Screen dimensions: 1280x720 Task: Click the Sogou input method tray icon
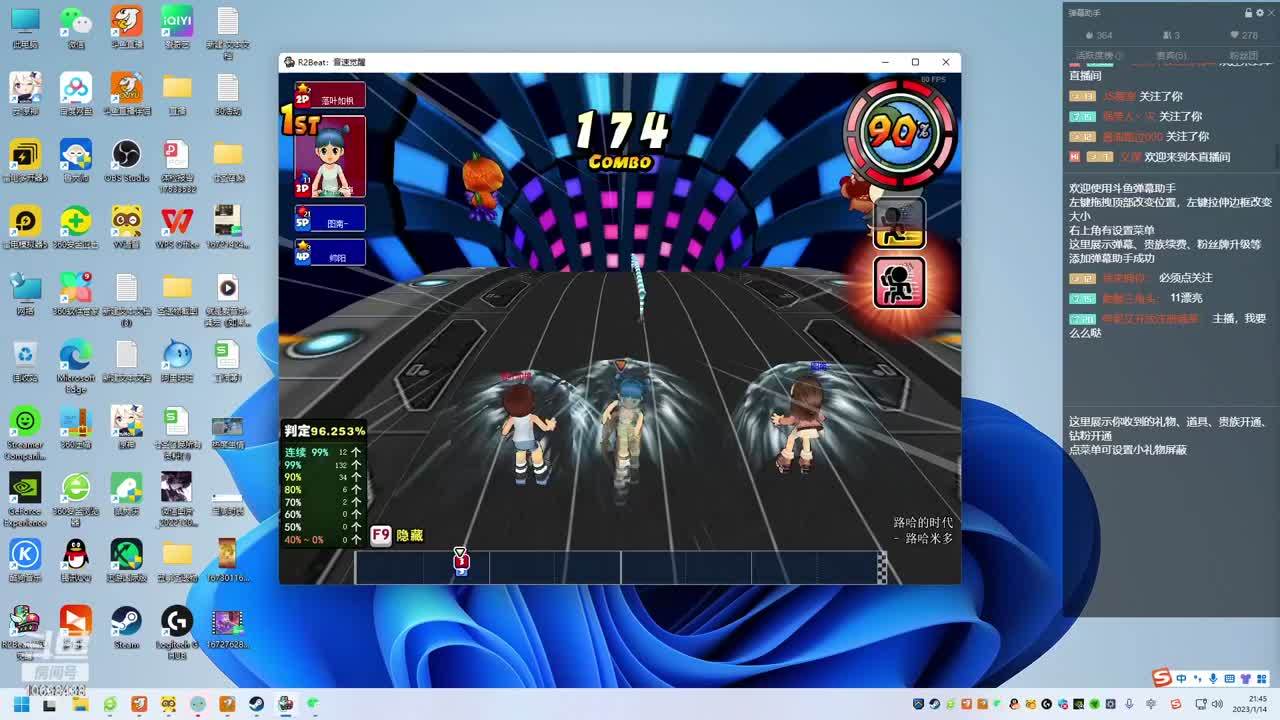pyautogui.click(x=1161, y=678)
